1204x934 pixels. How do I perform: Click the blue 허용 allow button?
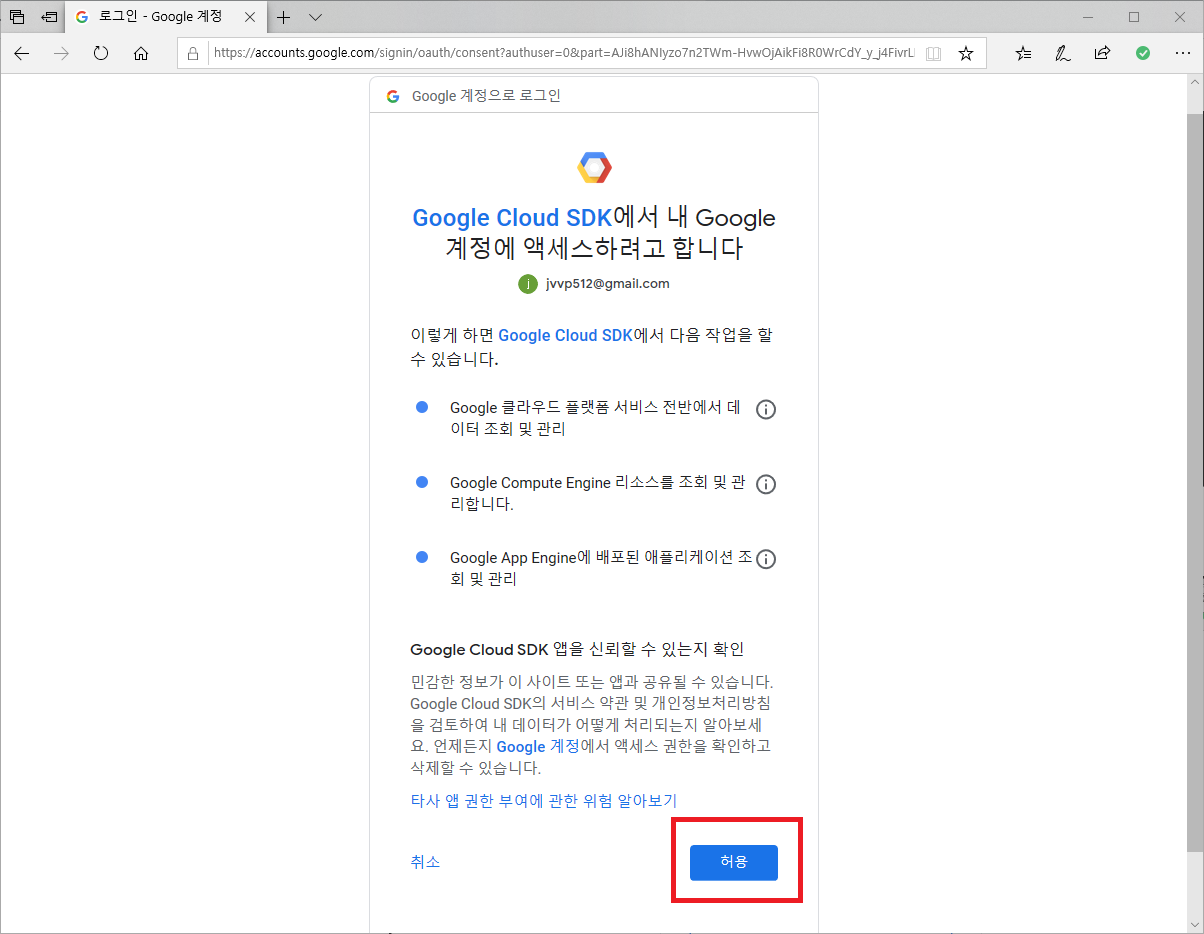pyautogui.click(x=733, y=862)
